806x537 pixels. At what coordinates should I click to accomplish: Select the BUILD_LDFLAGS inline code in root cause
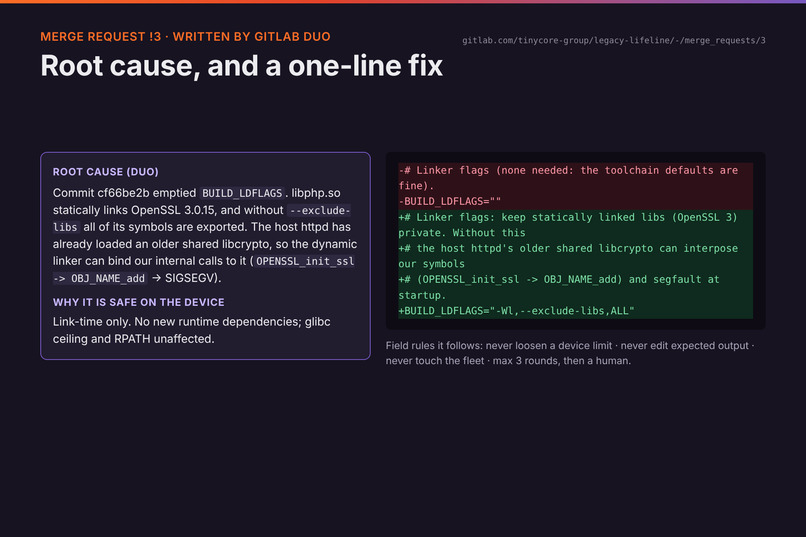tap(242, 193)
